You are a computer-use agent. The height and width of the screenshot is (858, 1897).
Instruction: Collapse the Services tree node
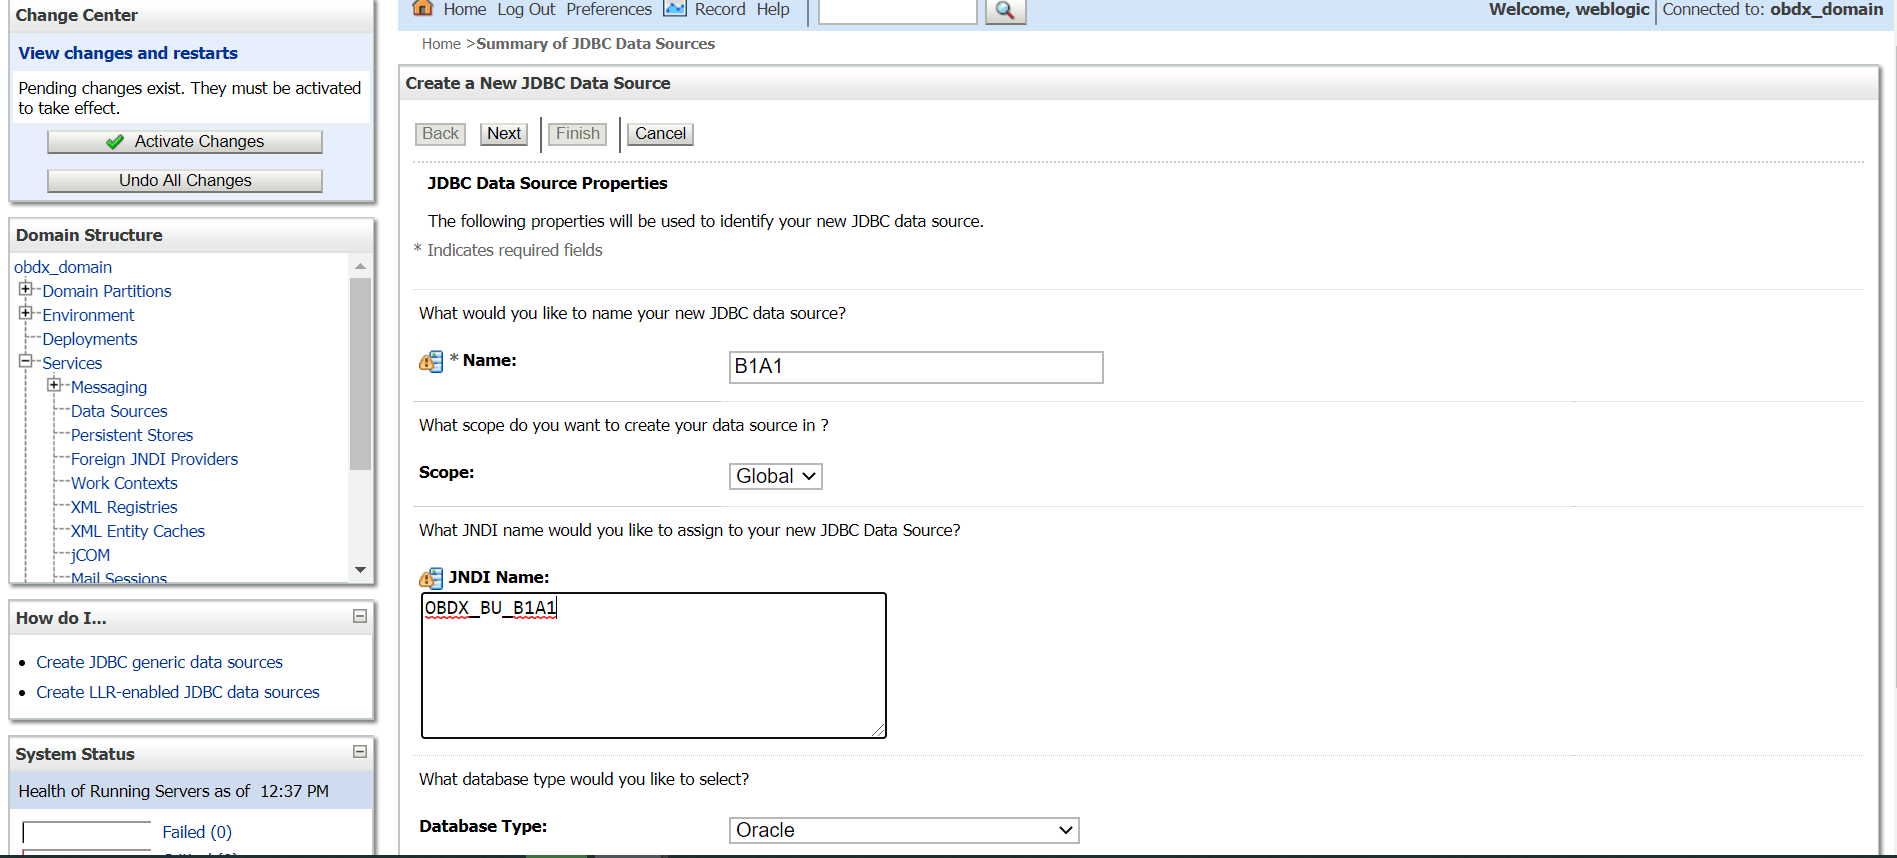click(26, 361)
